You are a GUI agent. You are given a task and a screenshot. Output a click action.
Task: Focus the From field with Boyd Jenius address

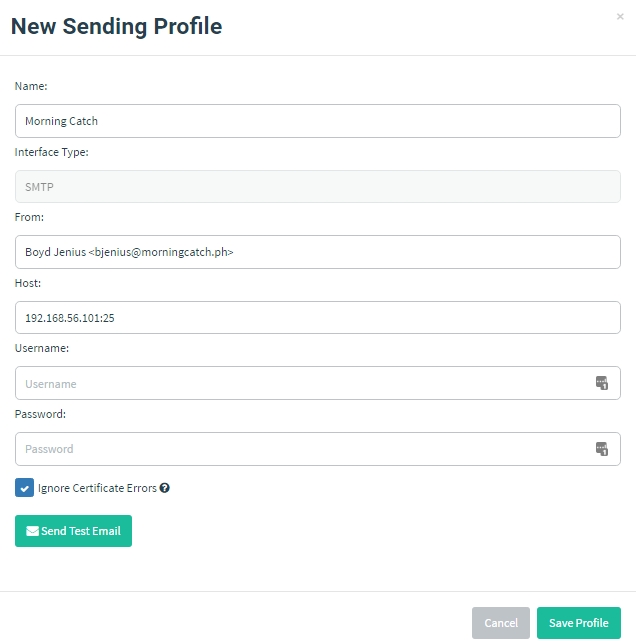(x=317, y=252)
